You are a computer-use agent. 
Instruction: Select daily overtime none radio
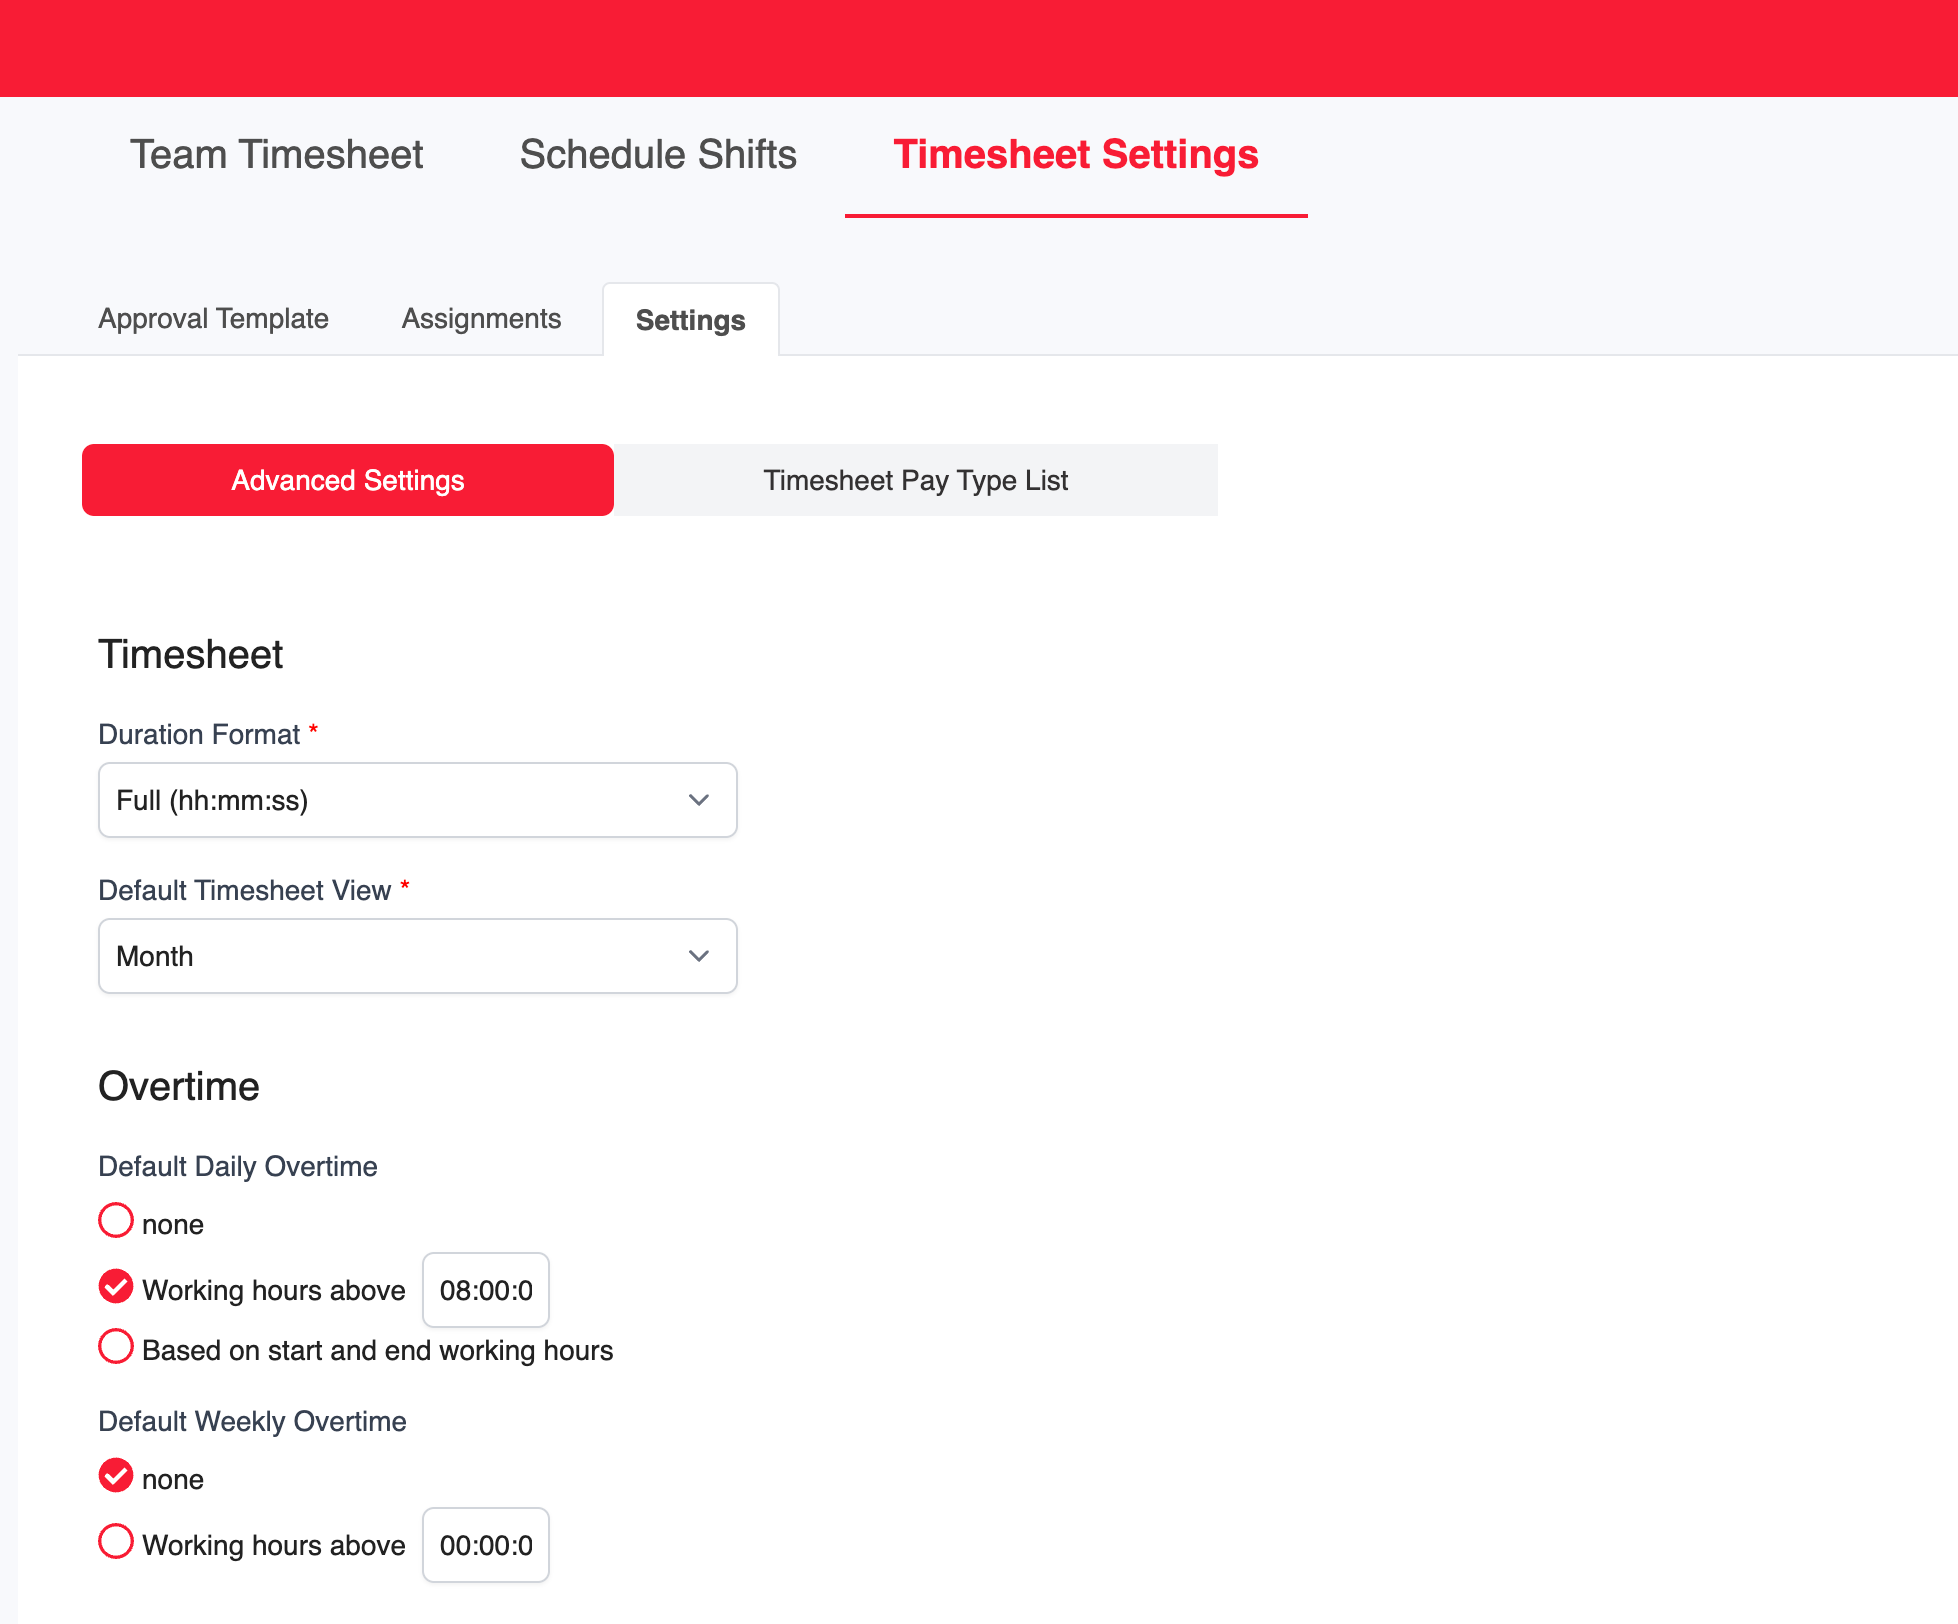(116, 1220)
